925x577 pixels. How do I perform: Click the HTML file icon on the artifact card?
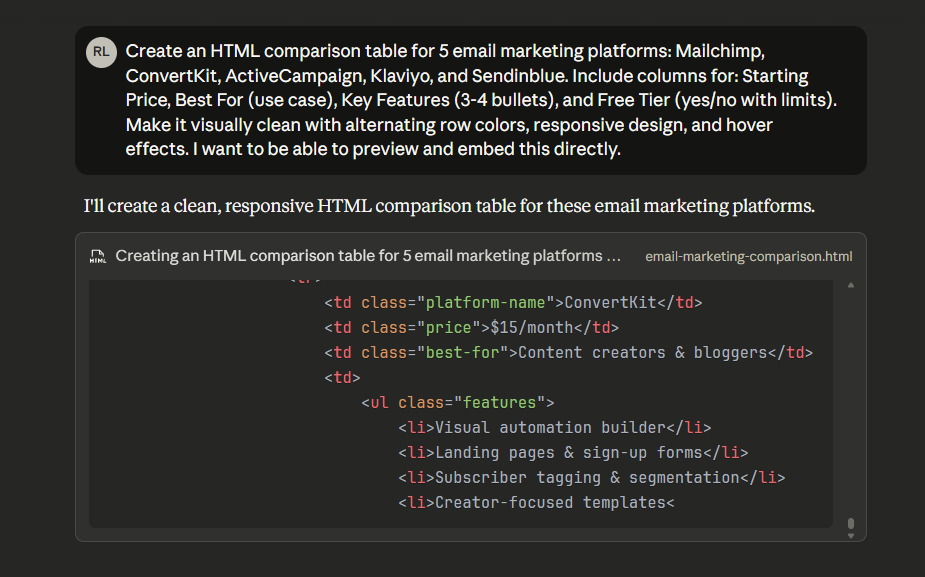tap(97, 255)
